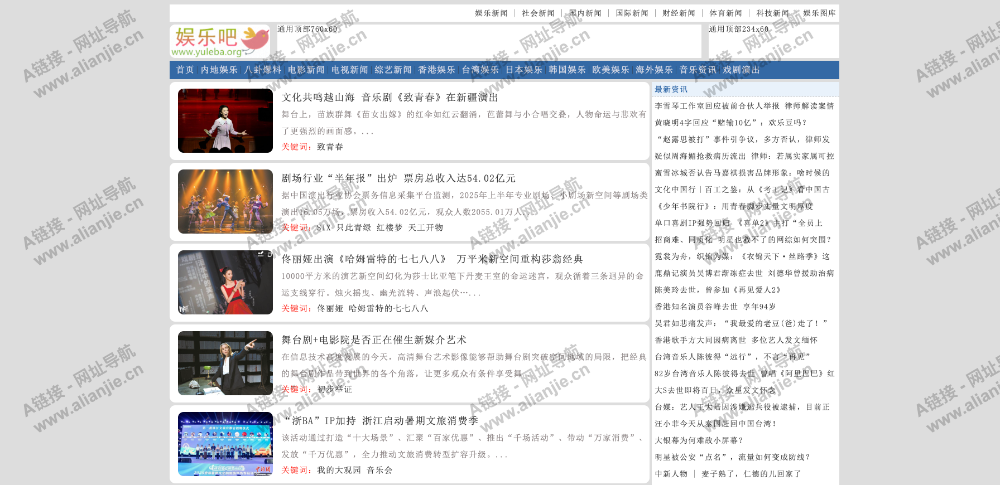Open 娱乐新闻 in the top link bar

(491, 13)
